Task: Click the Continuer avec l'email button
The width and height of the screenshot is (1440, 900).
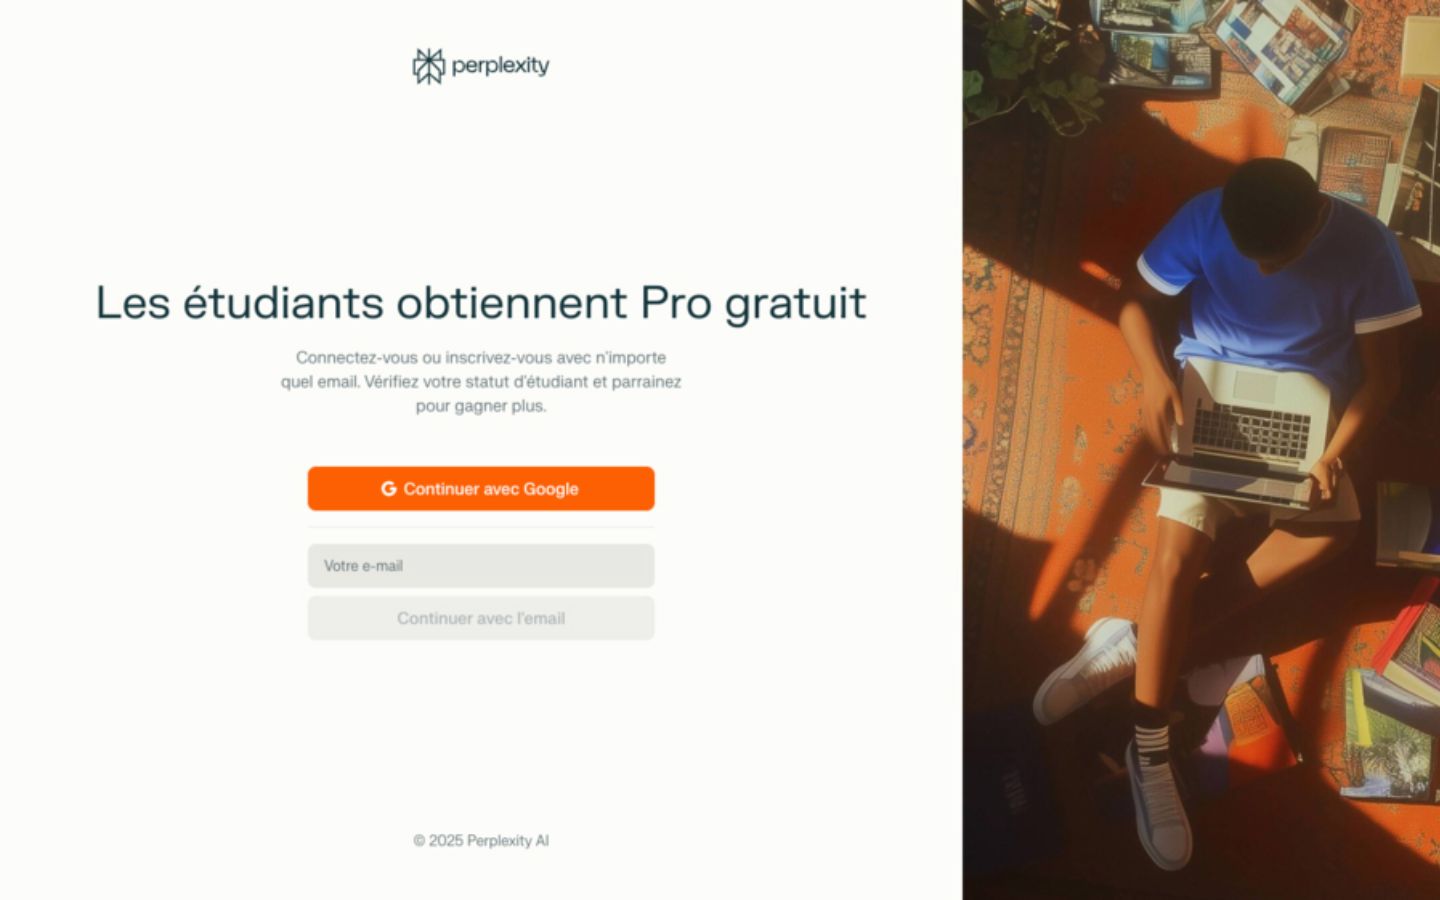Action: (x=481, y=618)
